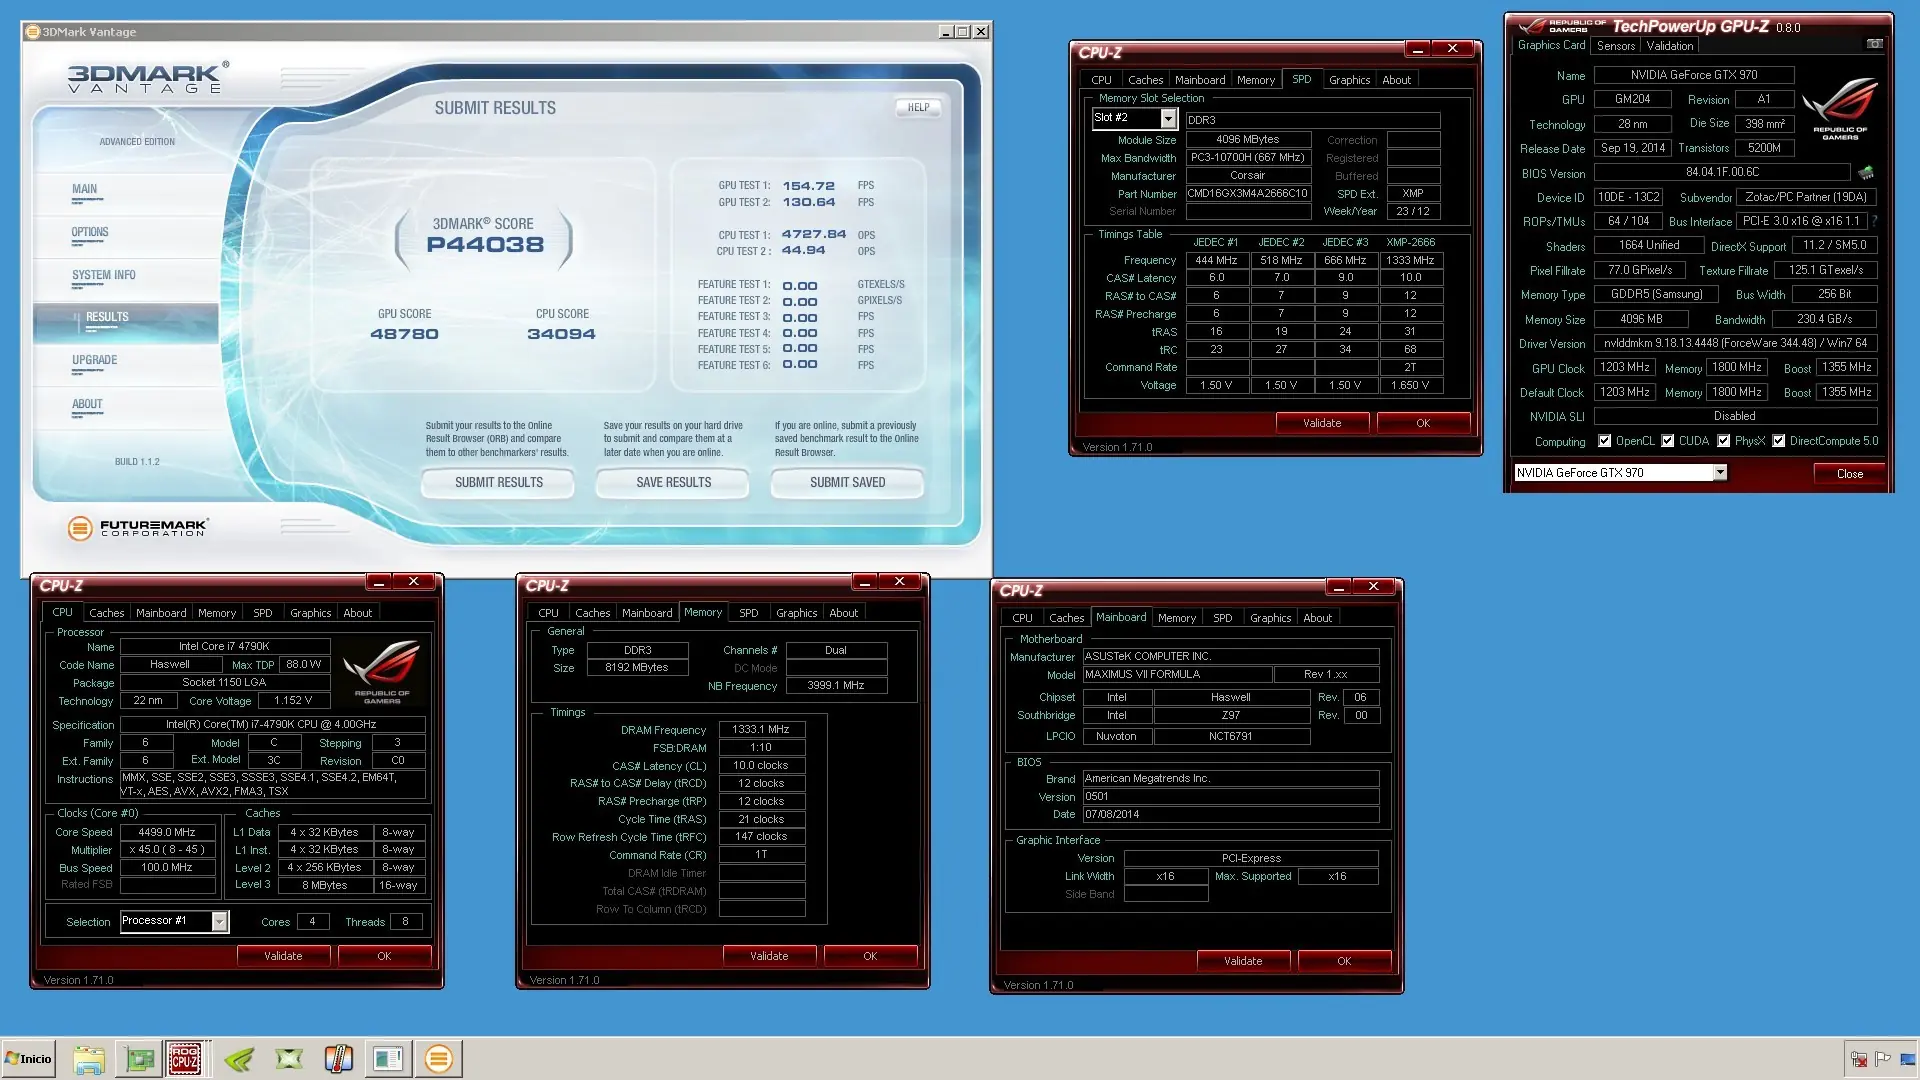Toggle DirectCompute 5.0 checkbox
The image size is (1920, 1080).
pos(1779,441)
